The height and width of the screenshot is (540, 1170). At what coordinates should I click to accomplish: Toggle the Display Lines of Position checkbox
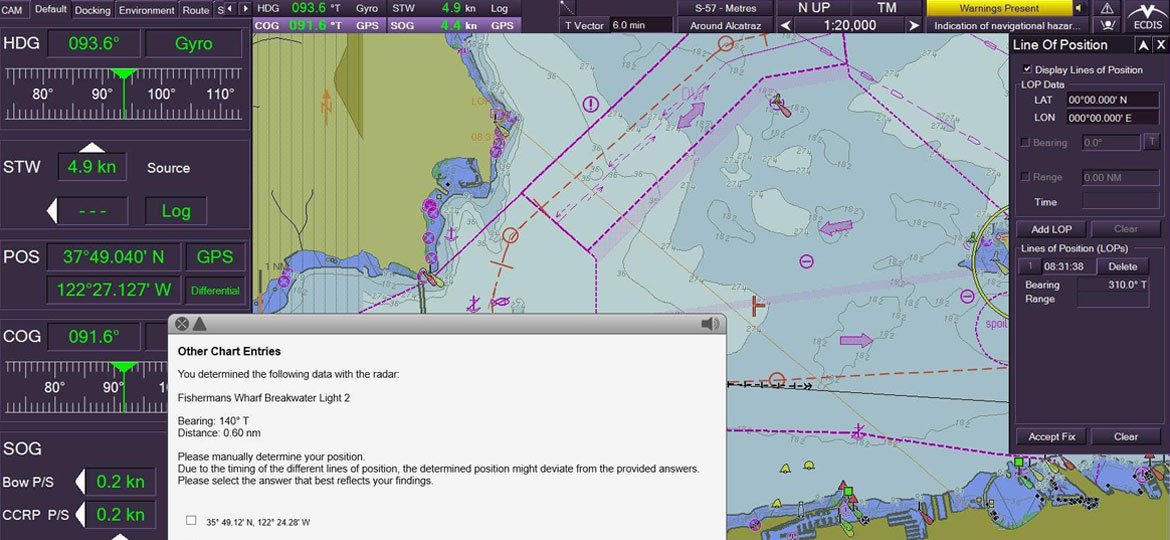point(1027,69)
